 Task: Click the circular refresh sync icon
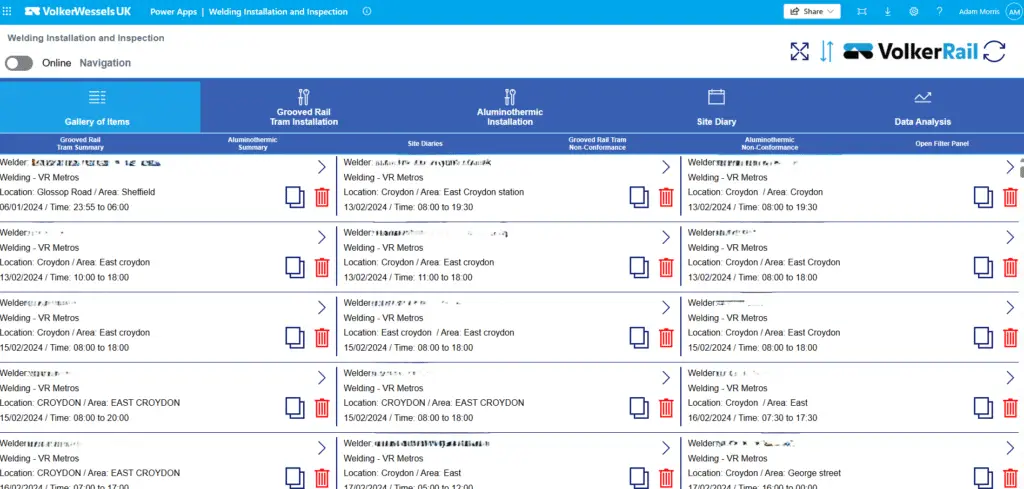tap(994, 52)
